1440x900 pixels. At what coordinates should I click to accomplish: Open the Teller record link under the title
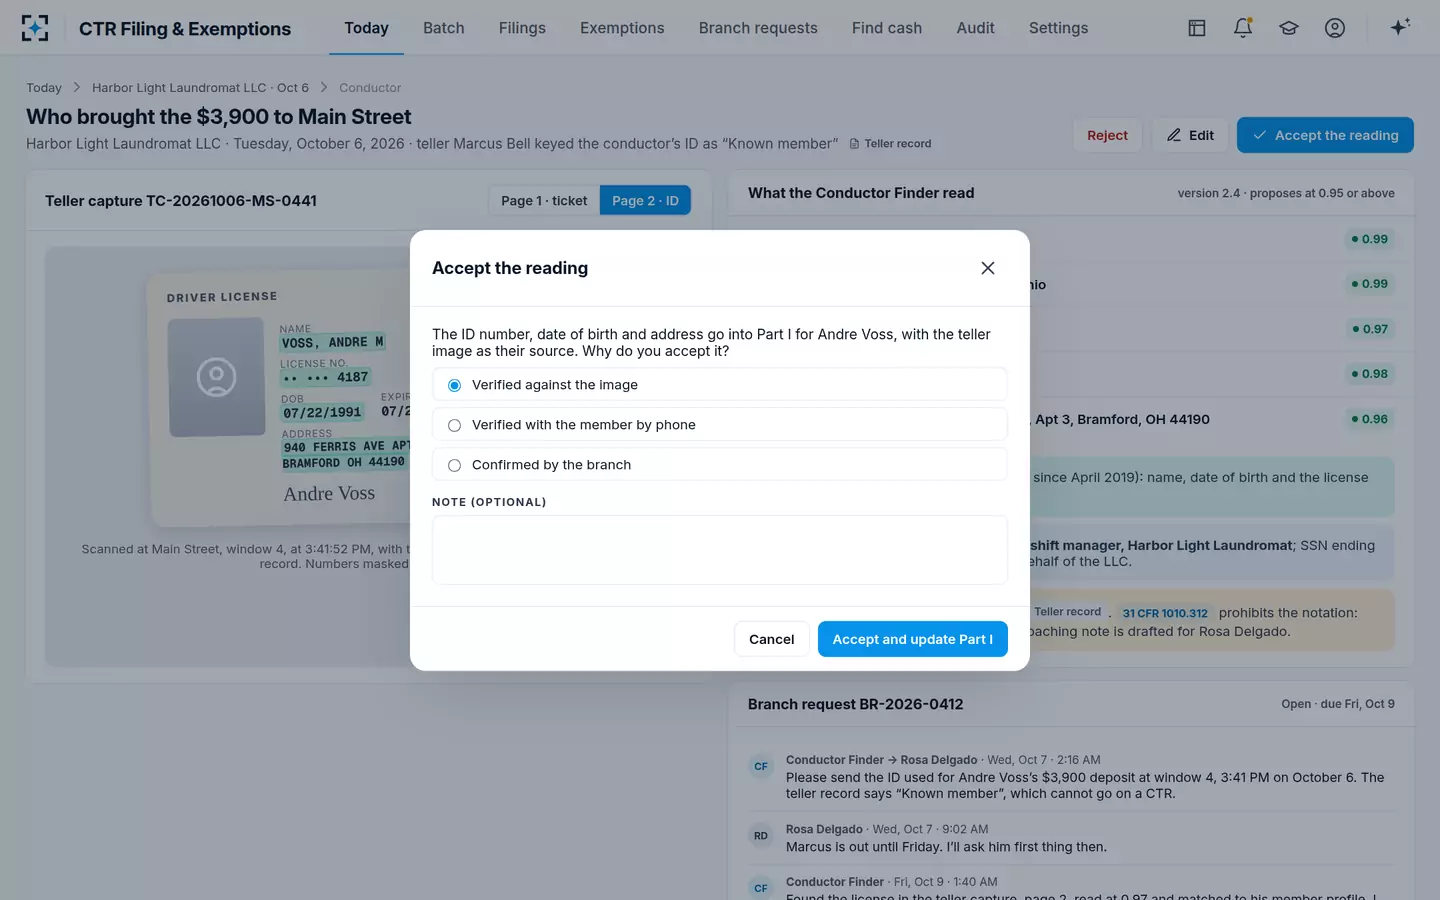pos(890,144)
